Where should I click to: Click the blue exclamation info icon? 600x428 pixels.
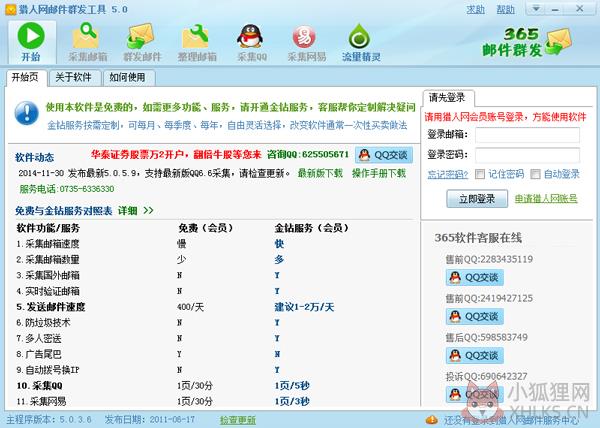[26, 113]
